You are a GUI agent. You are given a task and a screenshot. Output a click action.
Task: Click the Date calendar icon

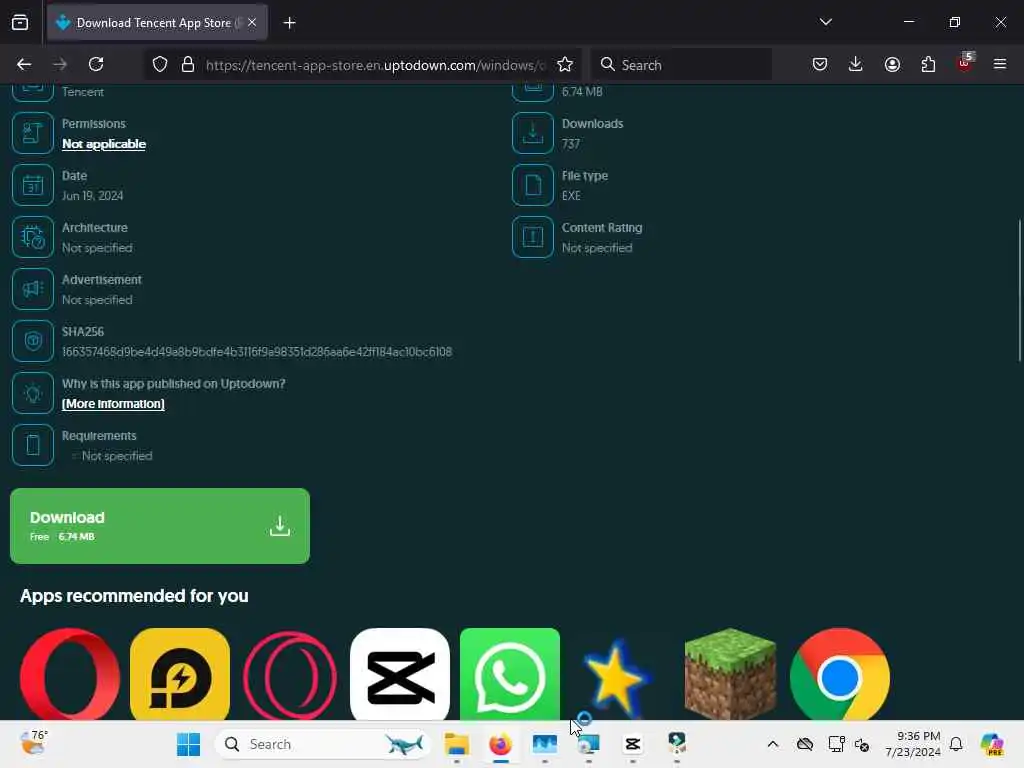click(33, 185)
